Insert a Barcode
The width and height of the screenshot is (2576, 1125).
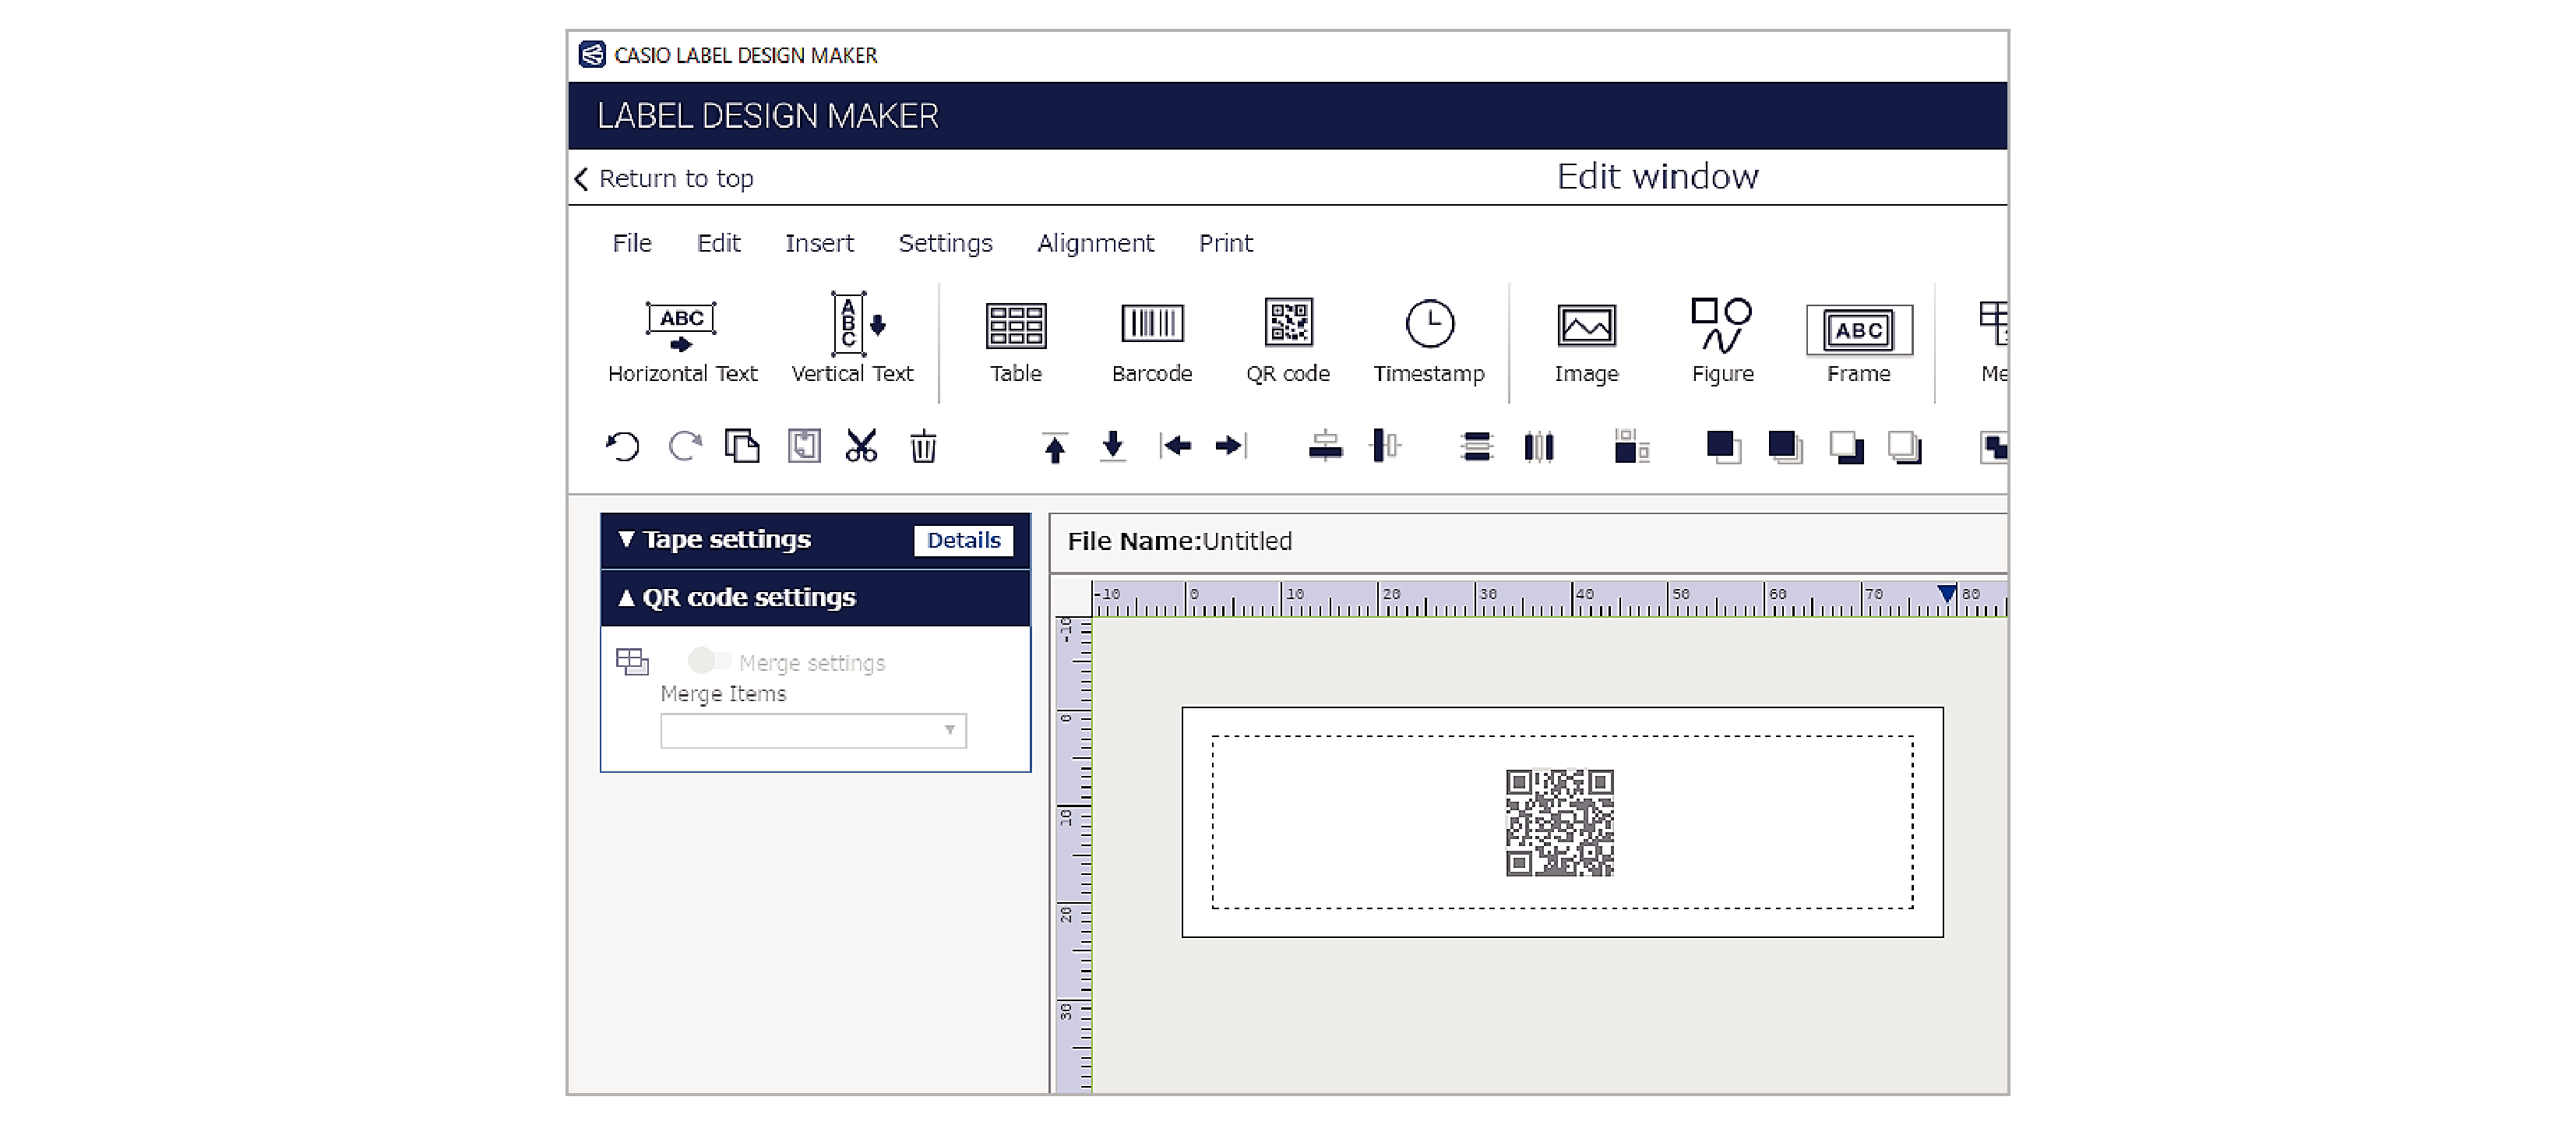[x=1153, y=340]
